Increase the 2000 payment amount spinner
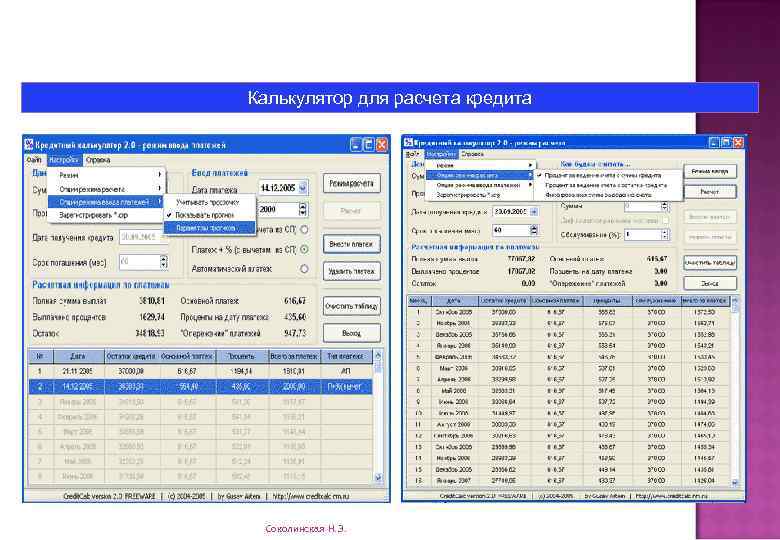Image resolution: width=780 pixels, height=540 pixels. coord(302,206)
